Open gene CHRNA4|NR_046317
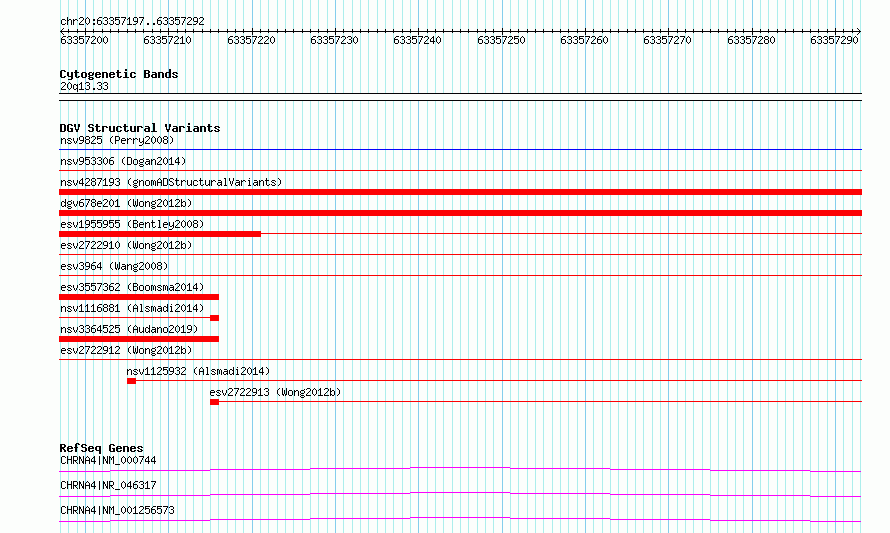 coord(108,485)
